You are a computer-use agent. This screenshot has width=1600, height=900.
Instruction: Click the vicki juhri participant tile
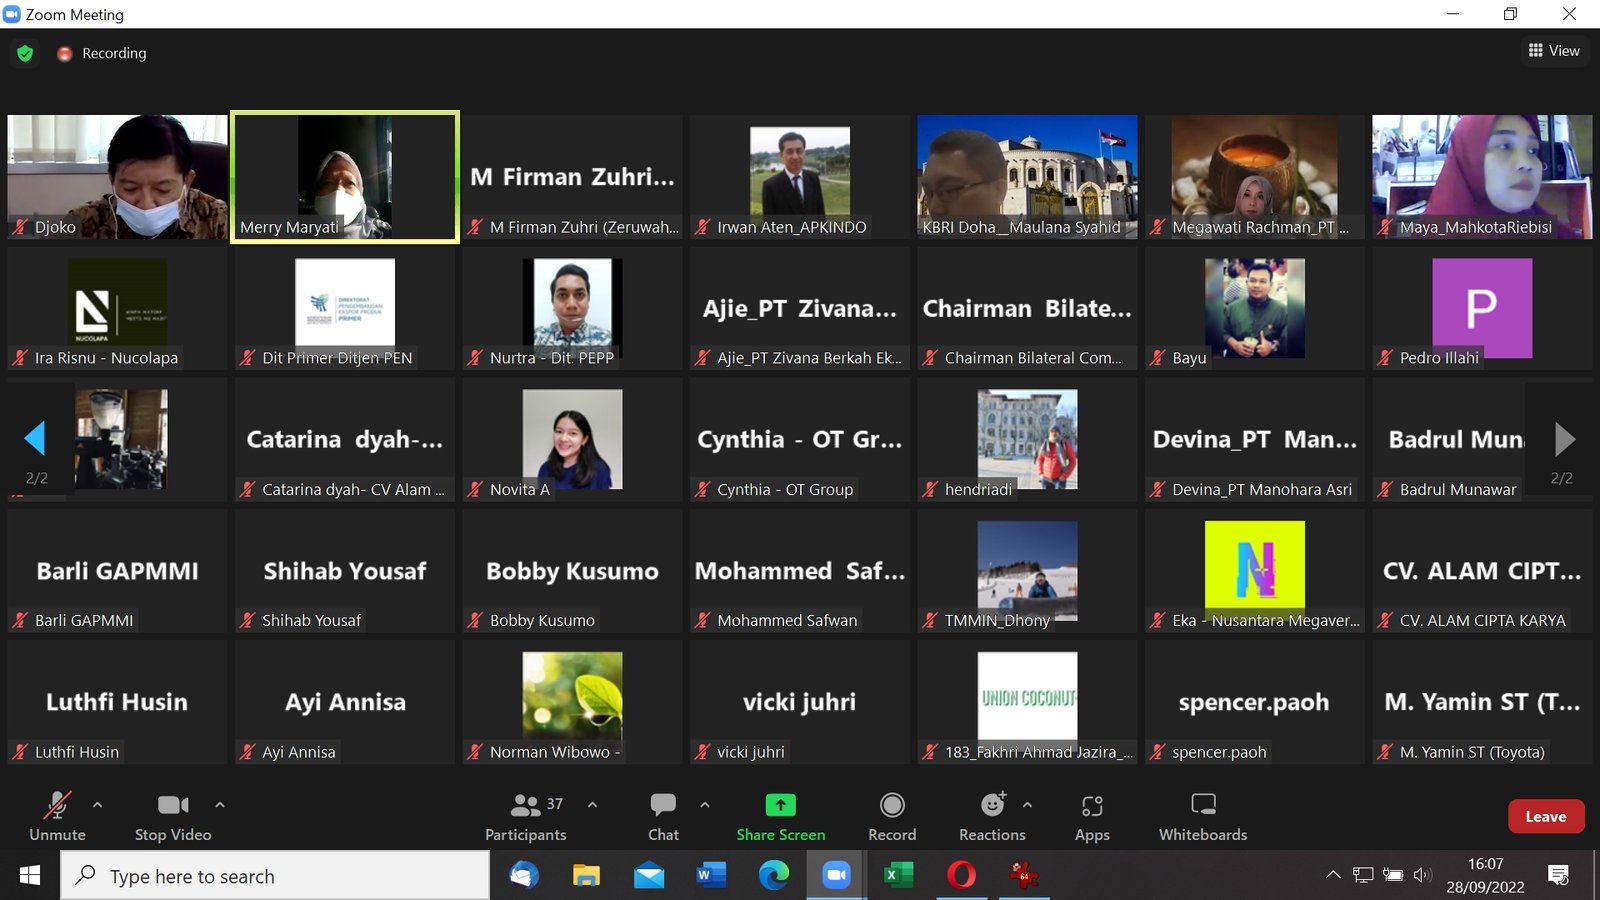click(x=800, y=702)
